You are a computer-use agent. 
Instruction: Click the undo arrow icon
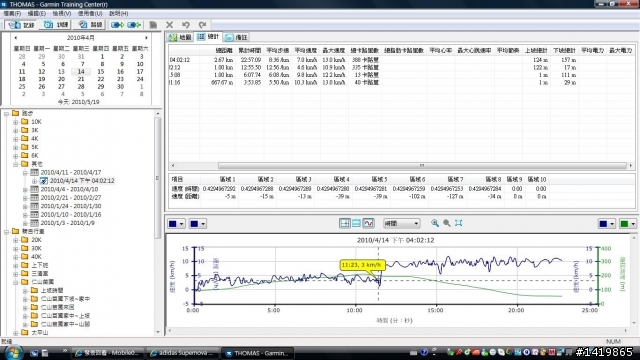186,25
